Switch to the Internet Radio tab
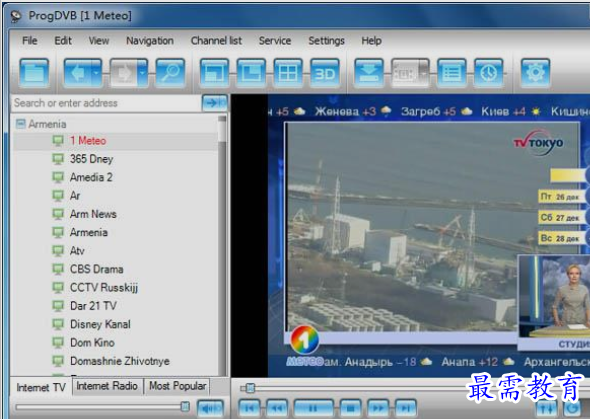590x419 pixels. click(x=107, y=386)
